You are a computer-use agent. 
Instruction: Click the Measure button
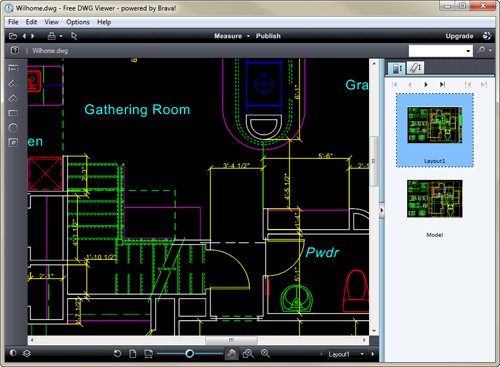click(228, 36)
